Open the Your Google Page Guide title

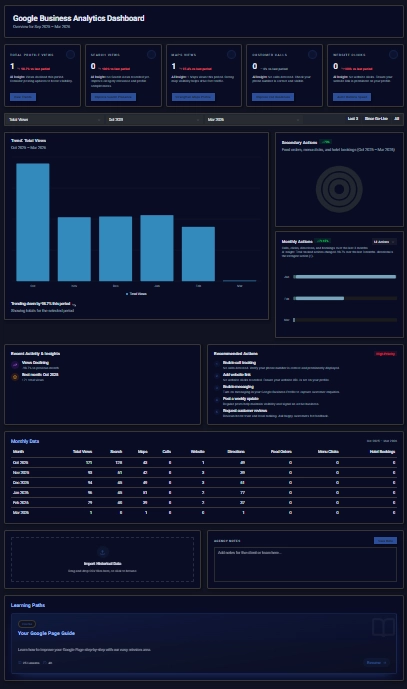[x=46, y=633]
